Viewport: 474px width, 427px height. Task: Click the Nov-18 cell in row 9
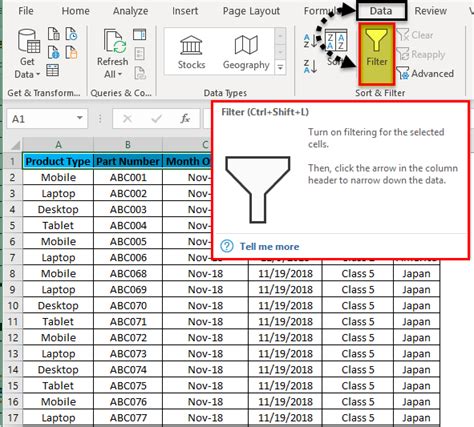point(205,290)
